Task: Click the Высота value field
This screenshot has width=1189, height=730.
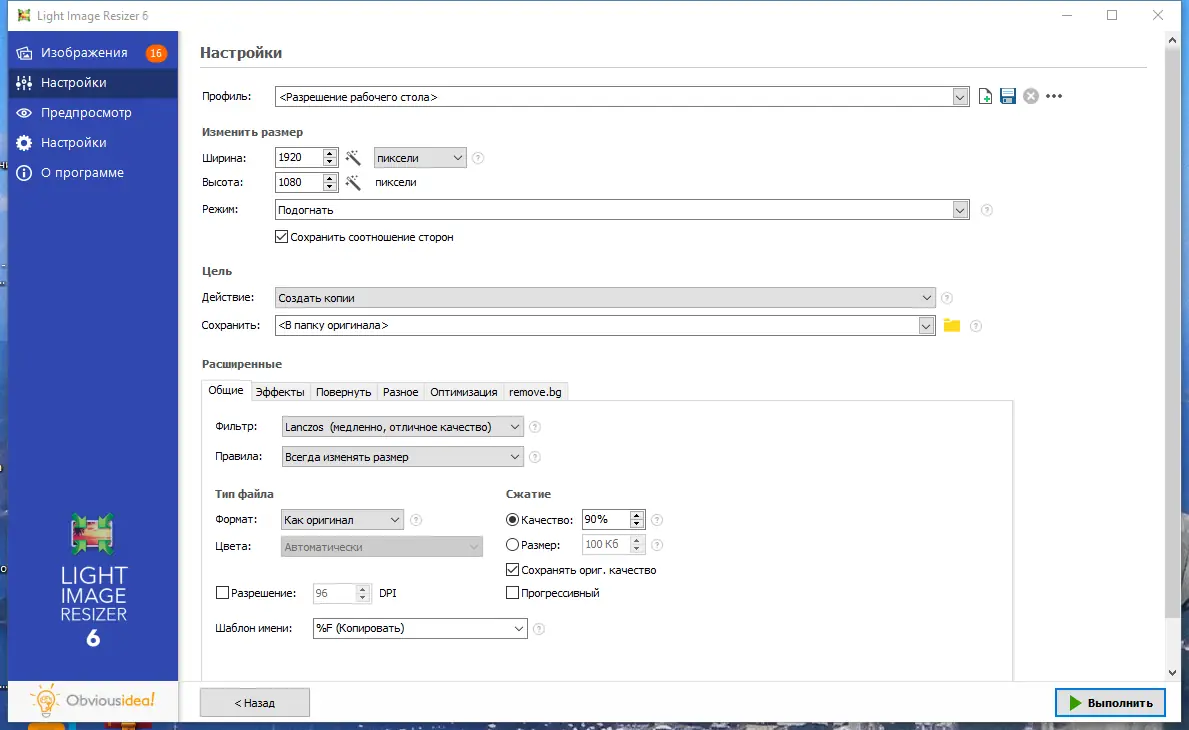Action: point(299,182)
